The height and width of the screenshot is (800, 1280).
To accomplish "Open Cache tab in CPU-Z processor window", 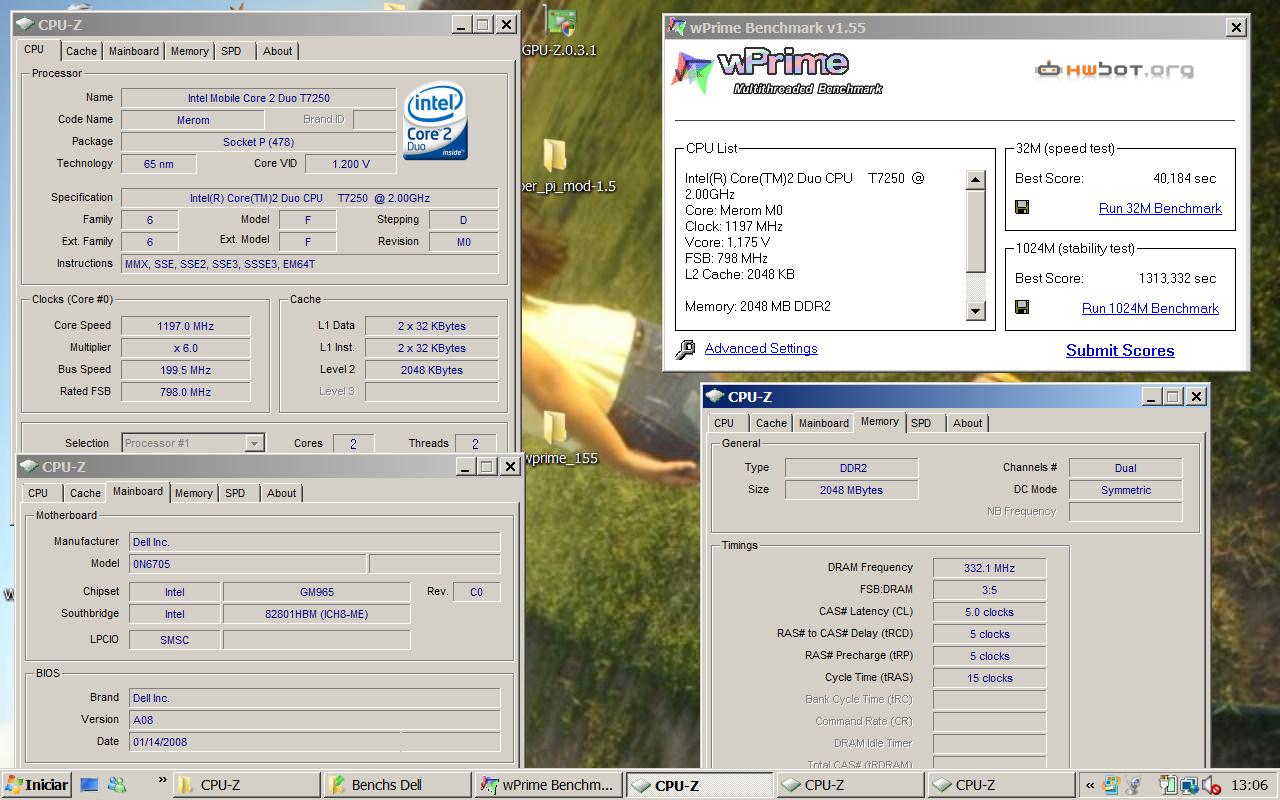I will click(82, 51).
